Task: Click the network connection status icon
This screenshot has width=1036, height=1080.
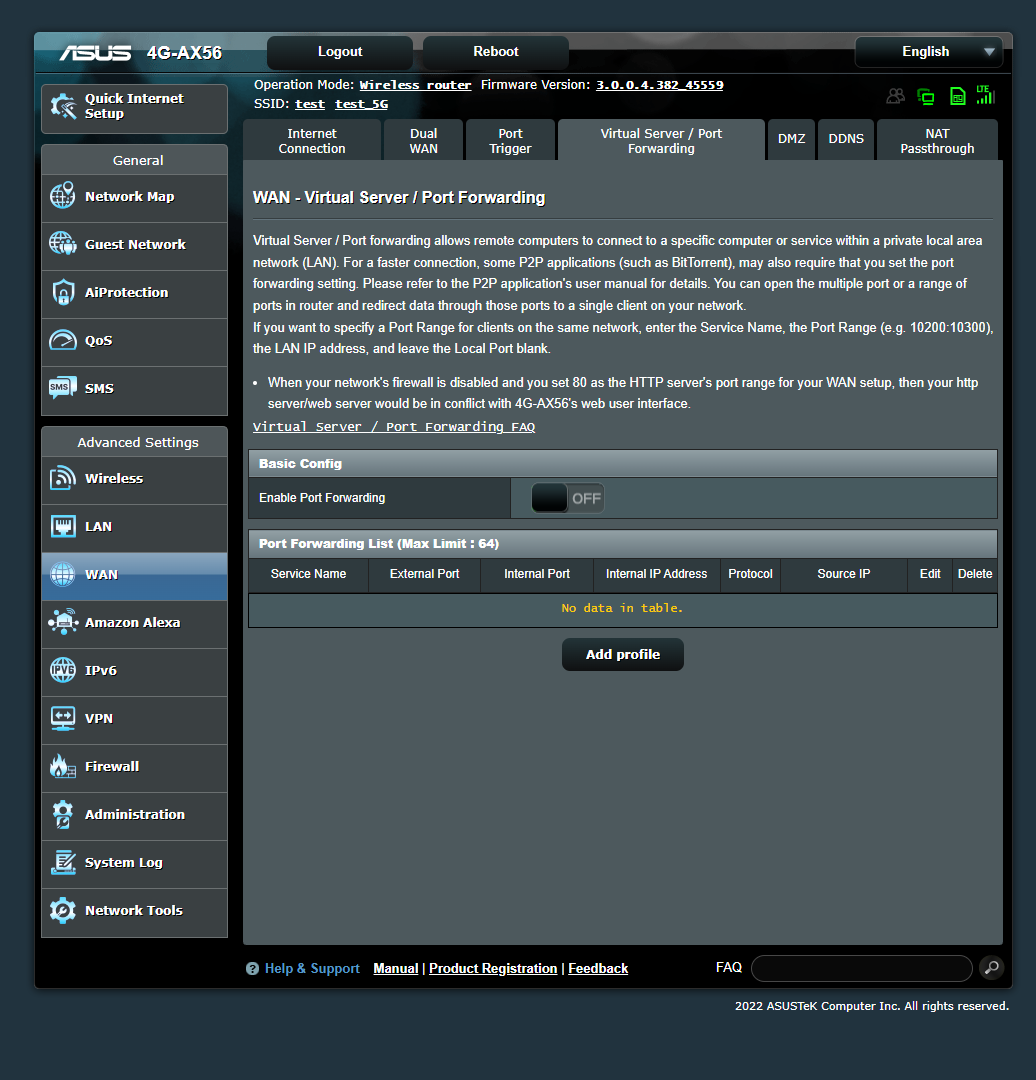Action: (926, 96)
